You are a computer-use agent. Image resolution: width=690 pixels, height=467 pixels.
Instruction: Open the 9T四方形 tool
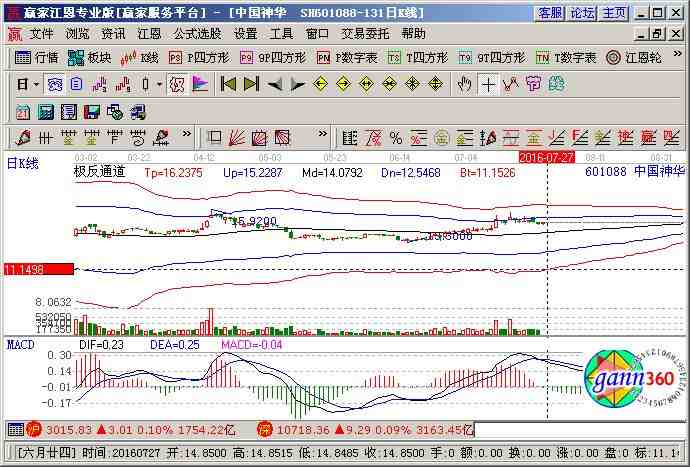492,58
